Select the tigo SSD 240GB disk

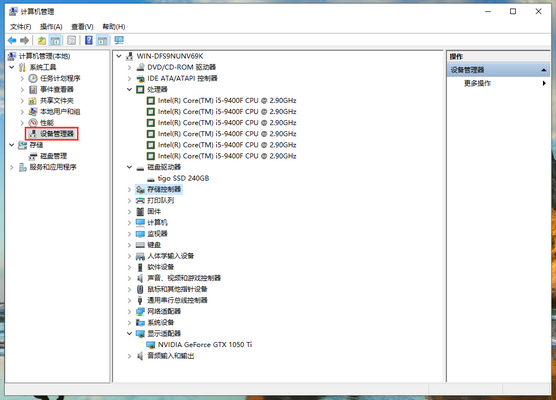click(183, 178)
